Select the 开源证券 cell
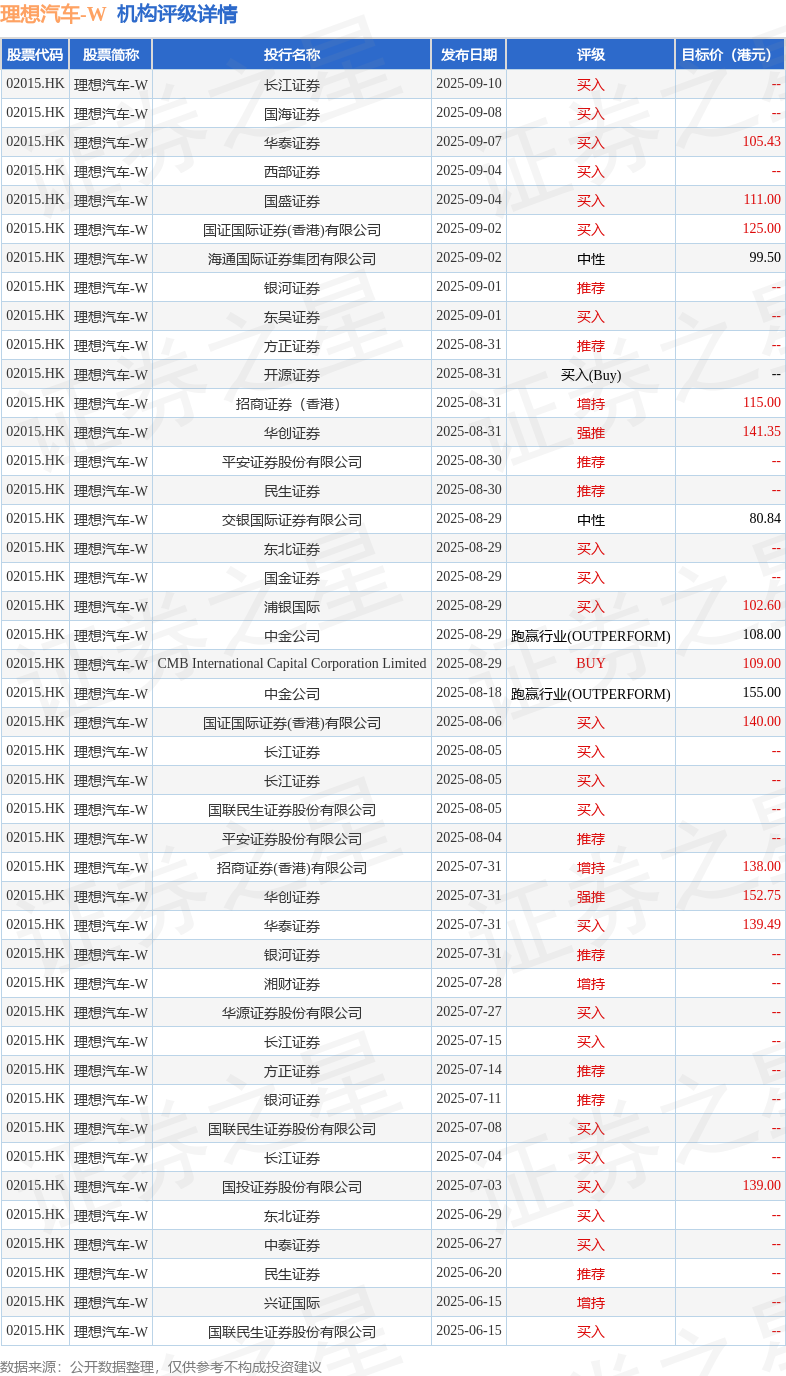The height and width of the screenshot is (1376, 786). 292,375
